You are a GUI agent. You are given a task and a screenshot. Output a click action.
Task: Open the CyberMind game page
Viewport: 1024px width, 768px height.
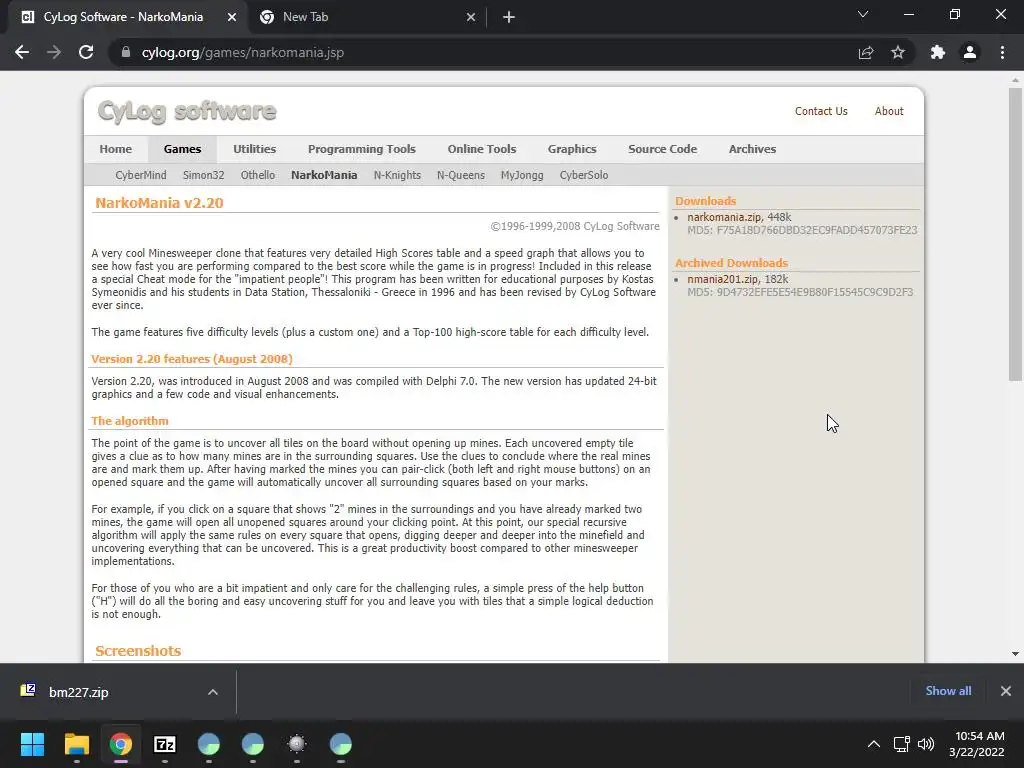(x=140, y=175)
